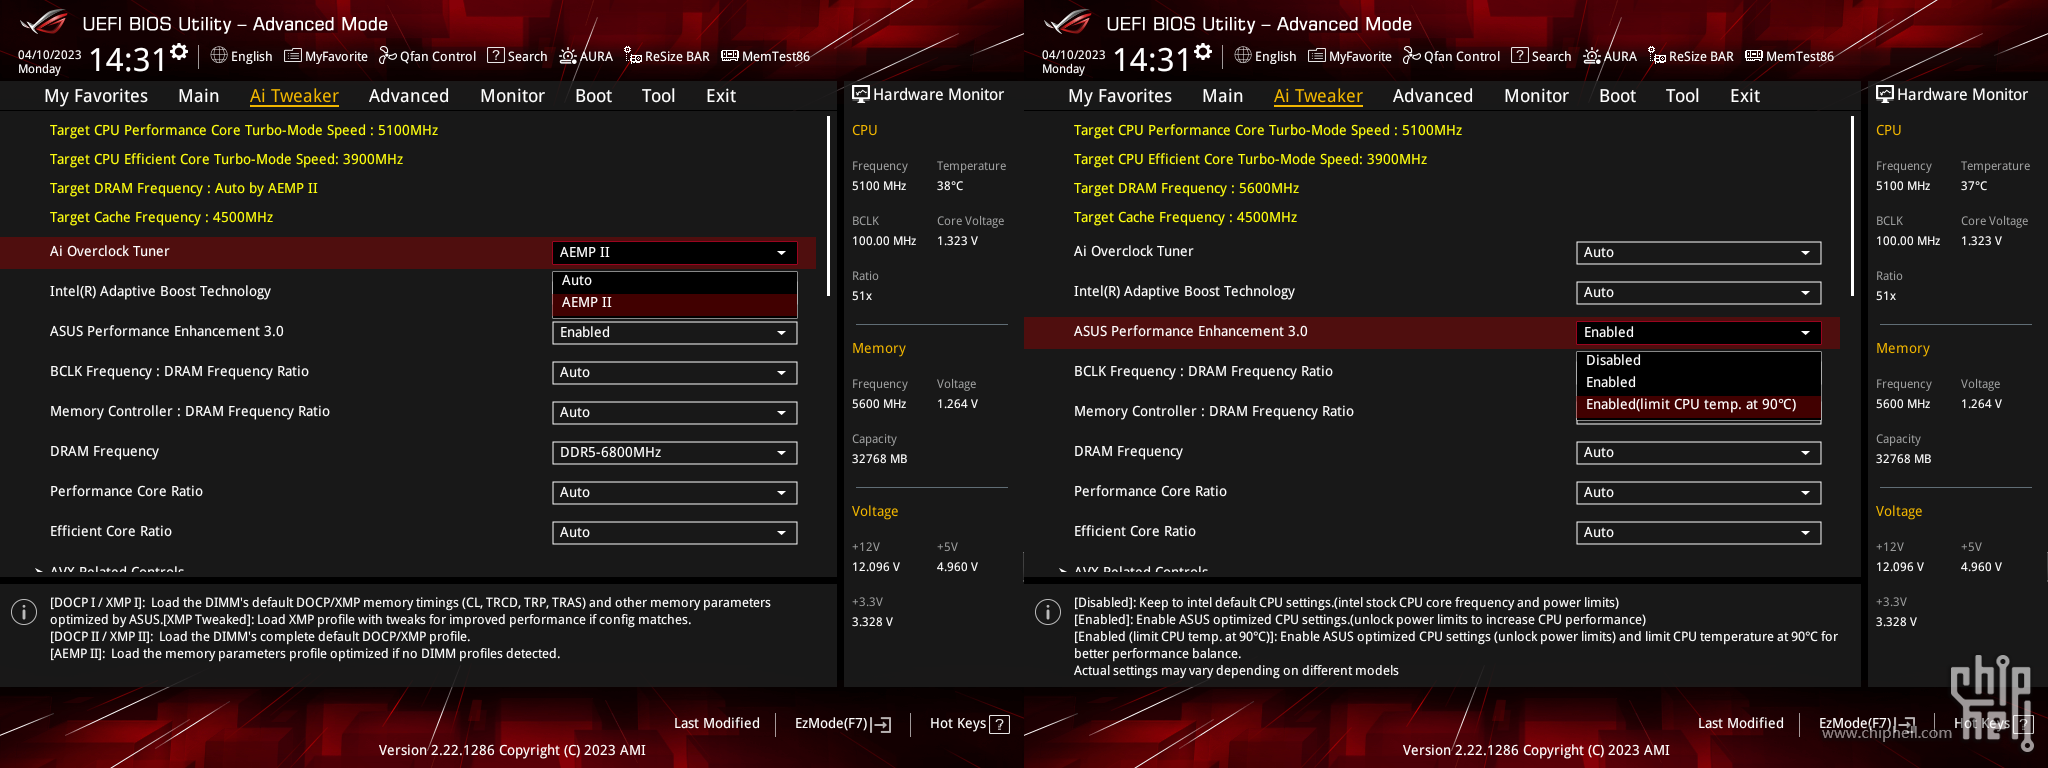Viewport: 2048px width, 768px height.
Task: Open Memory Controller DRAM Ratio dropdown, left screen
Action: click(x=675, y=413)
